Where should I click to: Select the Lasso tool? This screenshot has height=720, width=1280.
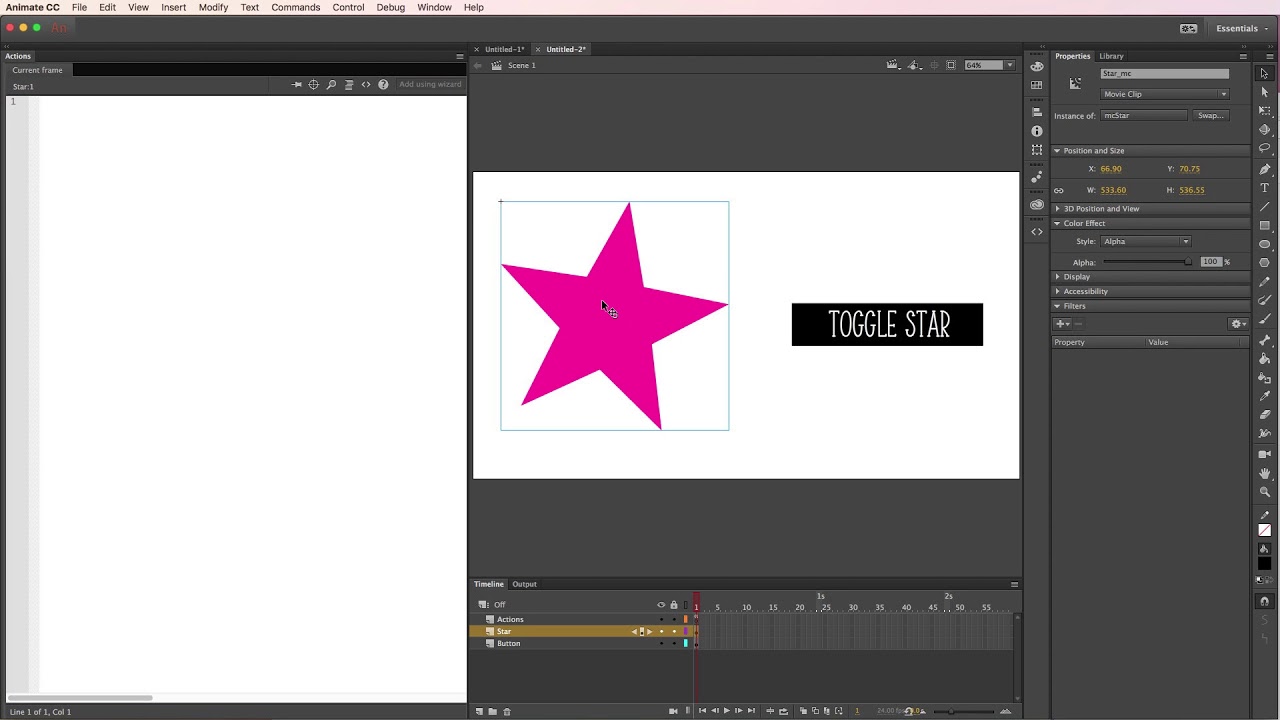tap(1264, 149)
